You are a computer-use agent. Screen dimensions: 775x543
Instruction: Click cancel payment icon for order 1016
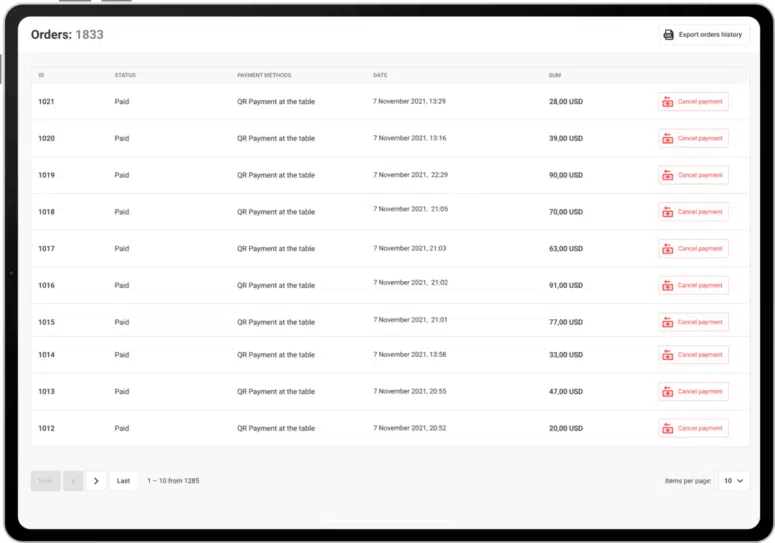point(668,286)
